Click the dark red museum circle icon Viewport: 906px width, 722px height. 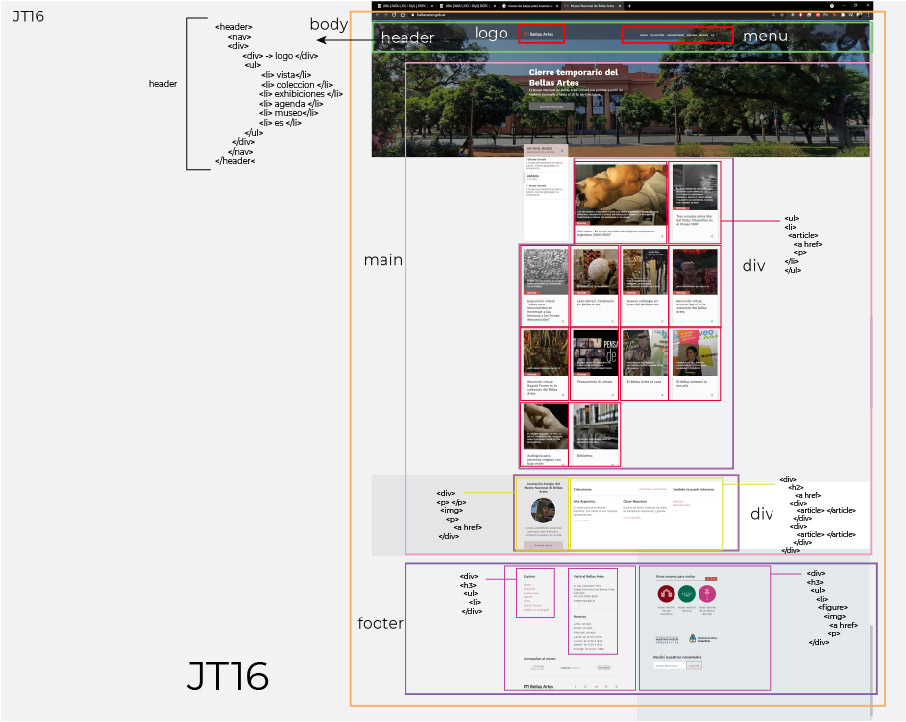(665, 593)
